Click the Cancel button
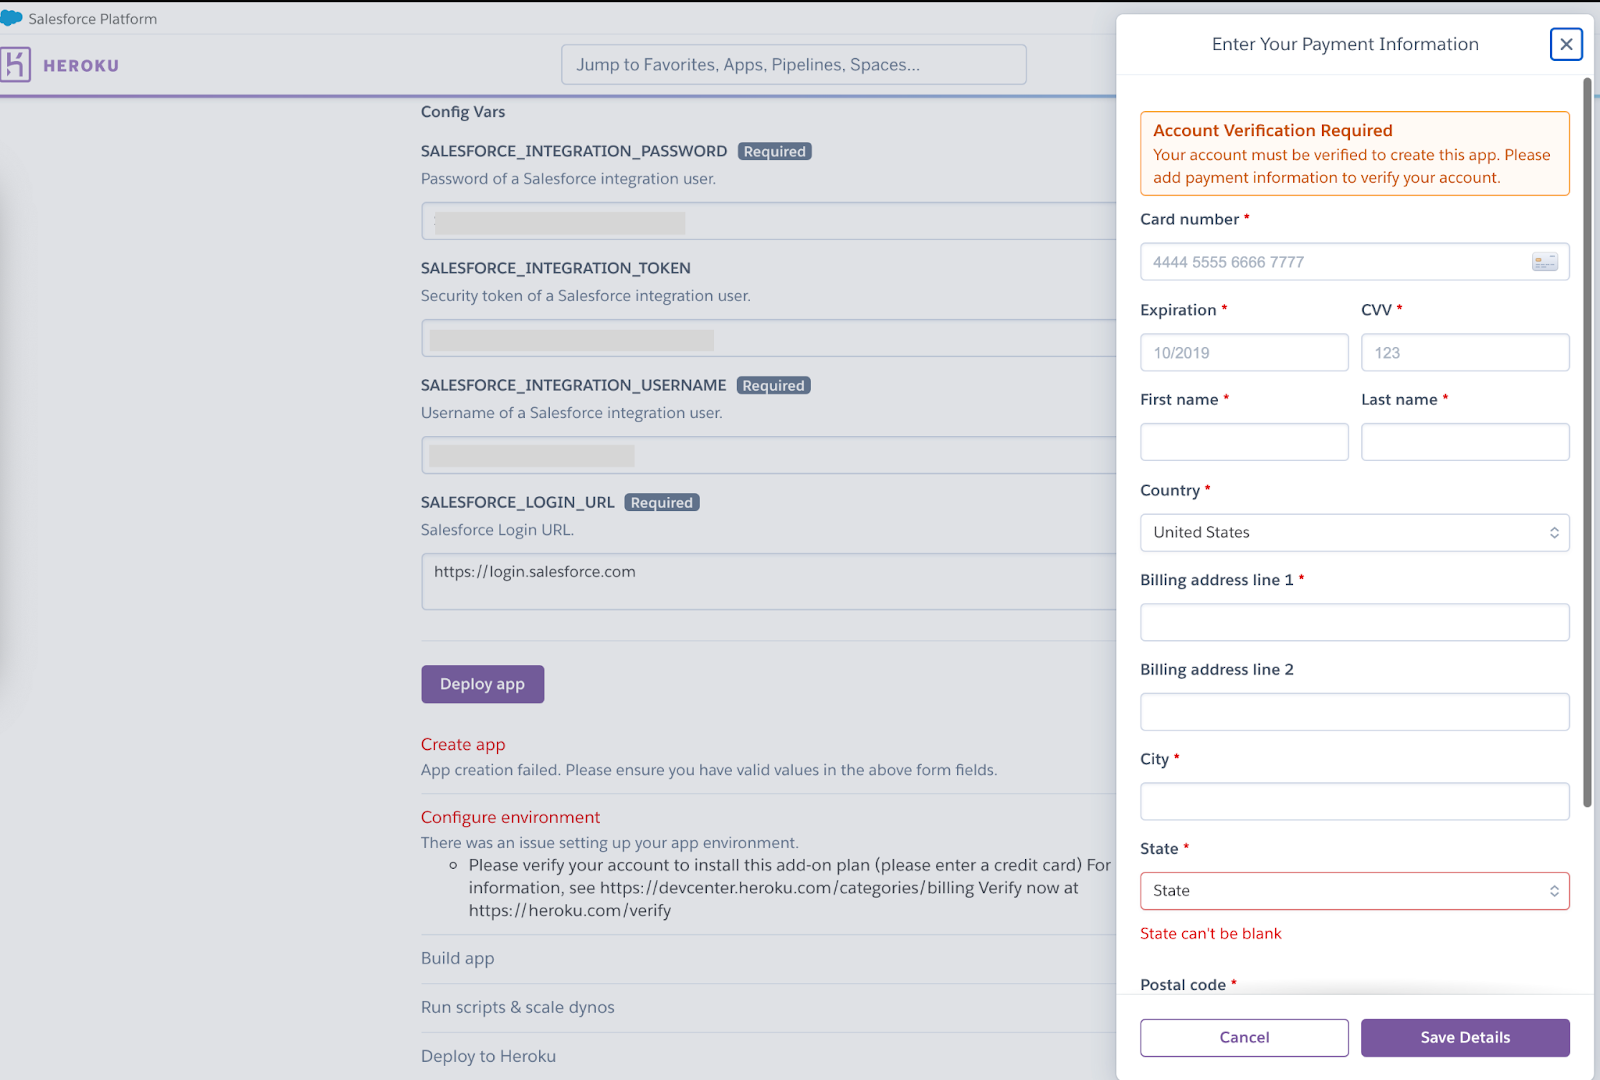The image size is (1600, 1080). (x=1244, y=1038)
